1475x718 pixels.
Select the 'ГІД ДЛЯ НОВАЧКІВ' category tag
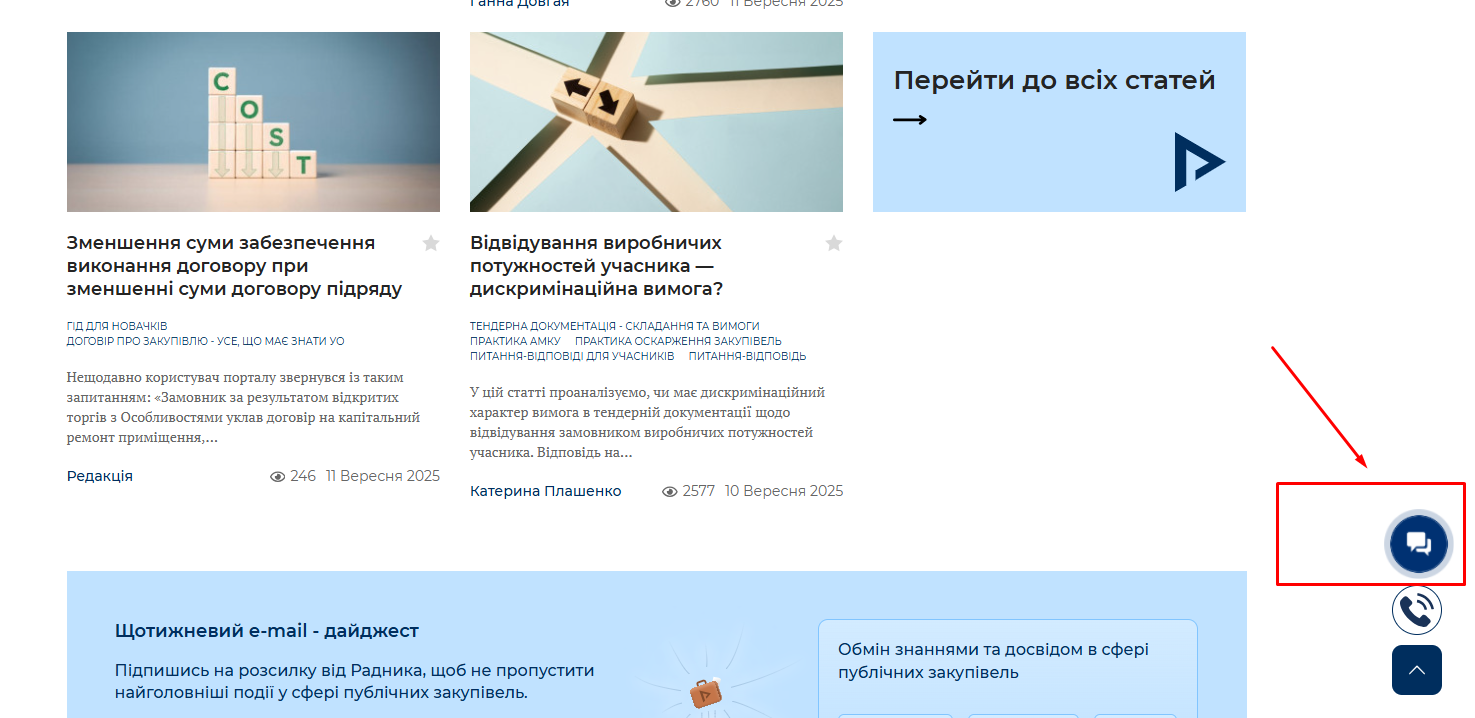pyautogui.click(x=117, y=326)
